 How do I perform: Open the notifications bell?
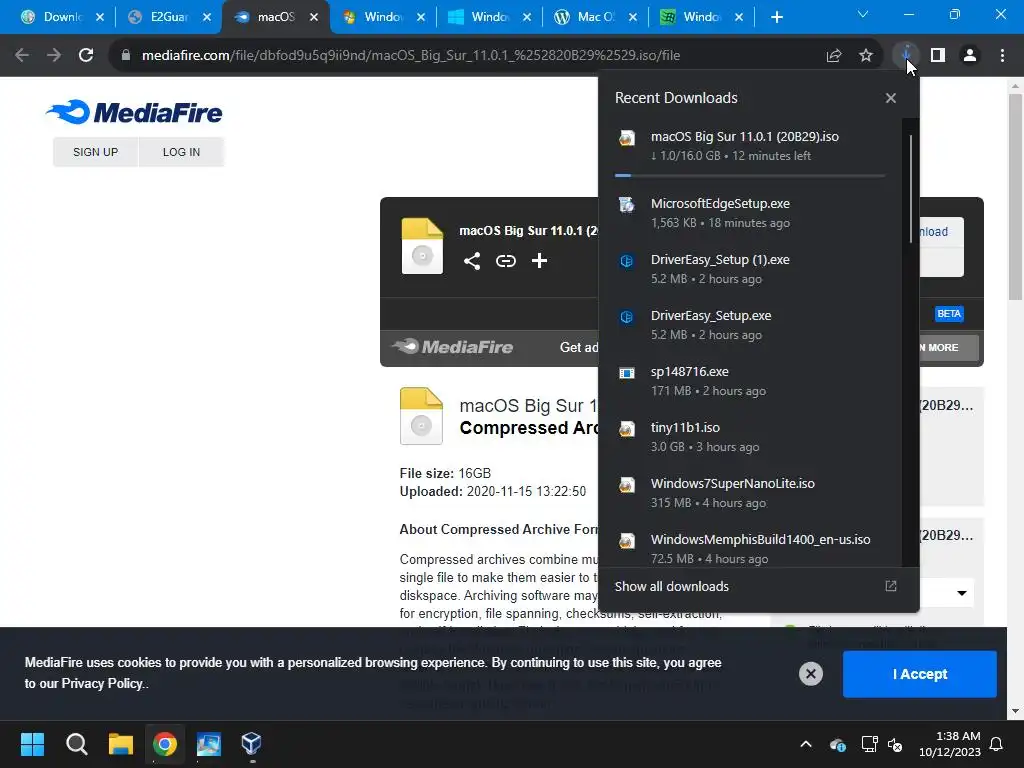coord(997,744)
